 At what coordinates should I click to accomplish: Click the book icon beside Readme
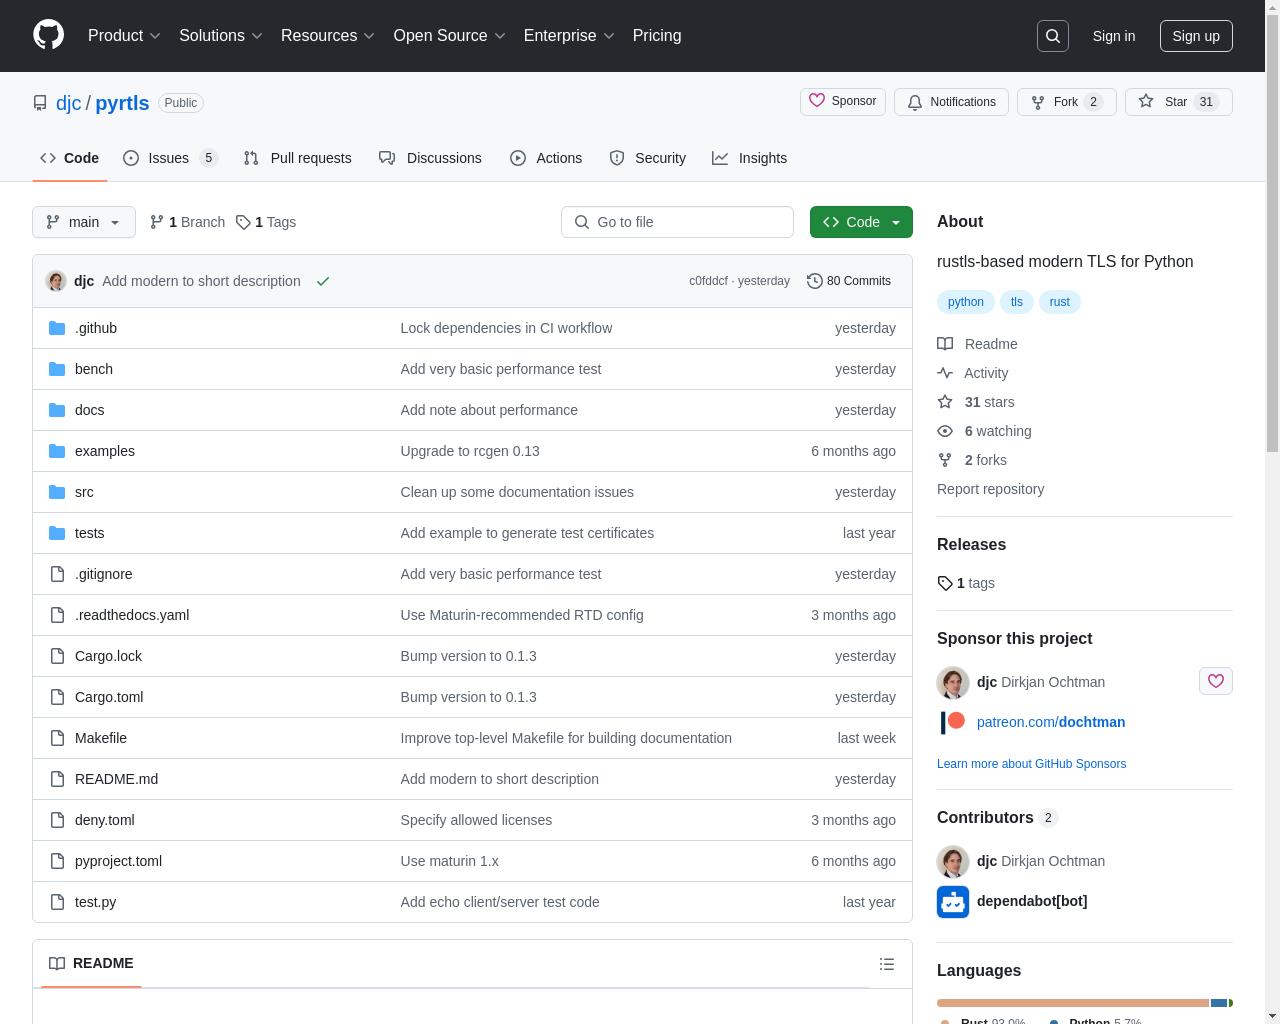945,344
